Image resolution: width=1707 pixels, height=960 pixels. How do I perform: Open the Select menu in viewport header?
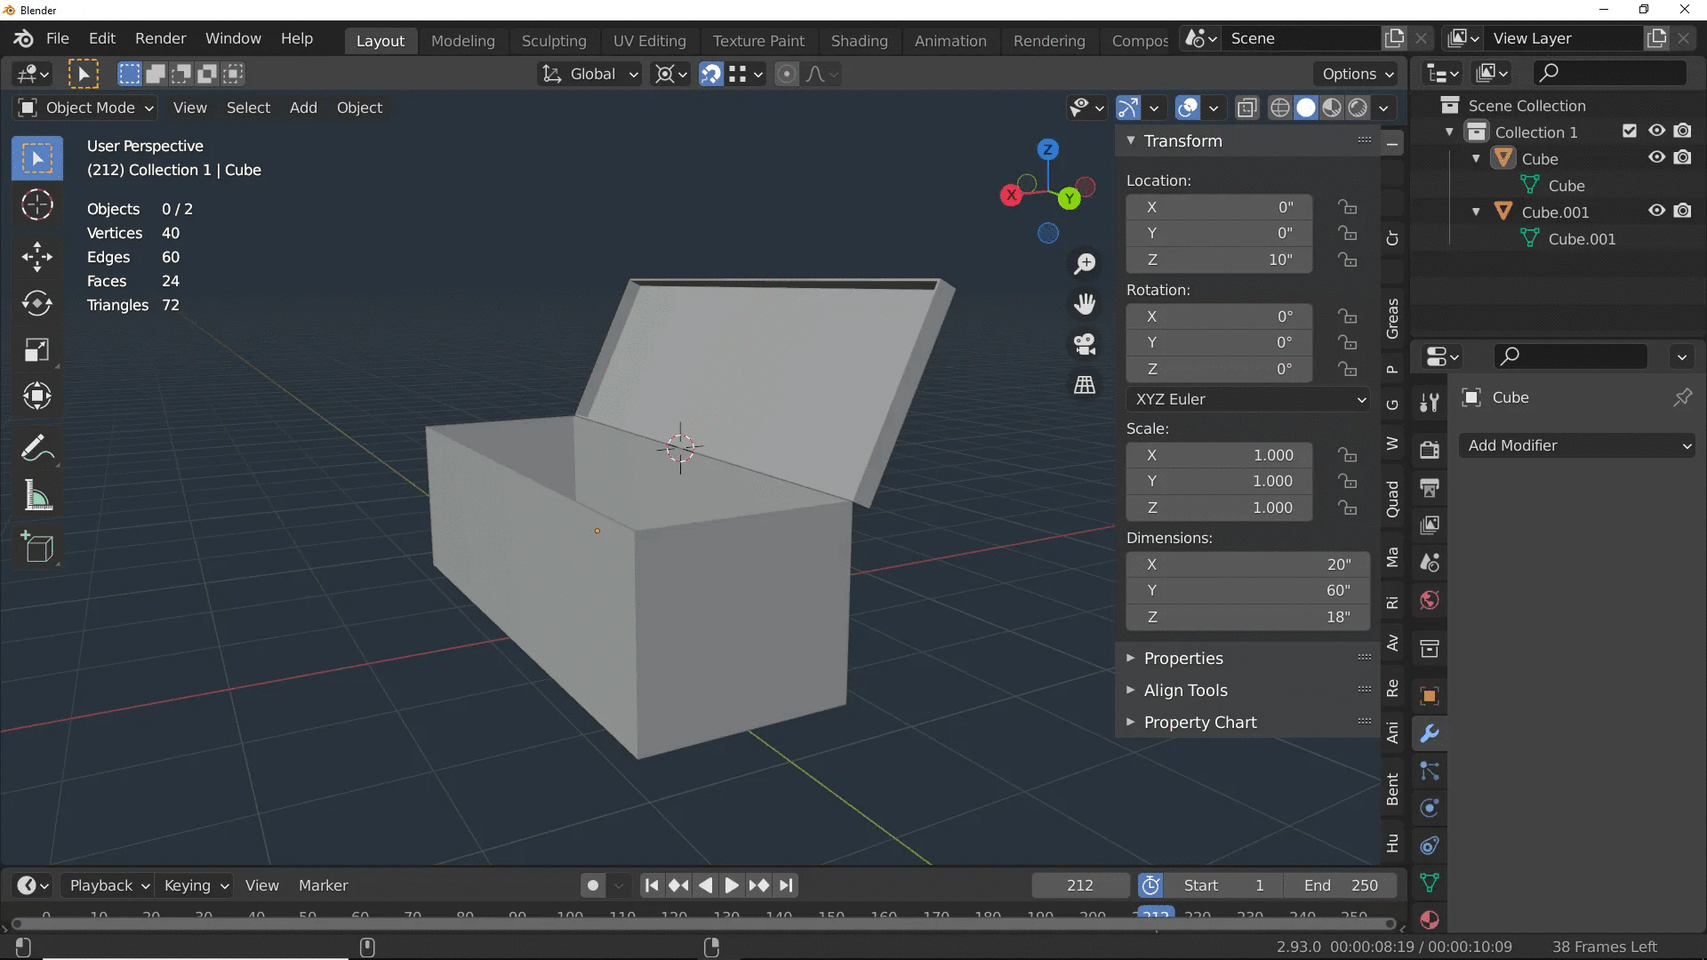coord(248,107)
